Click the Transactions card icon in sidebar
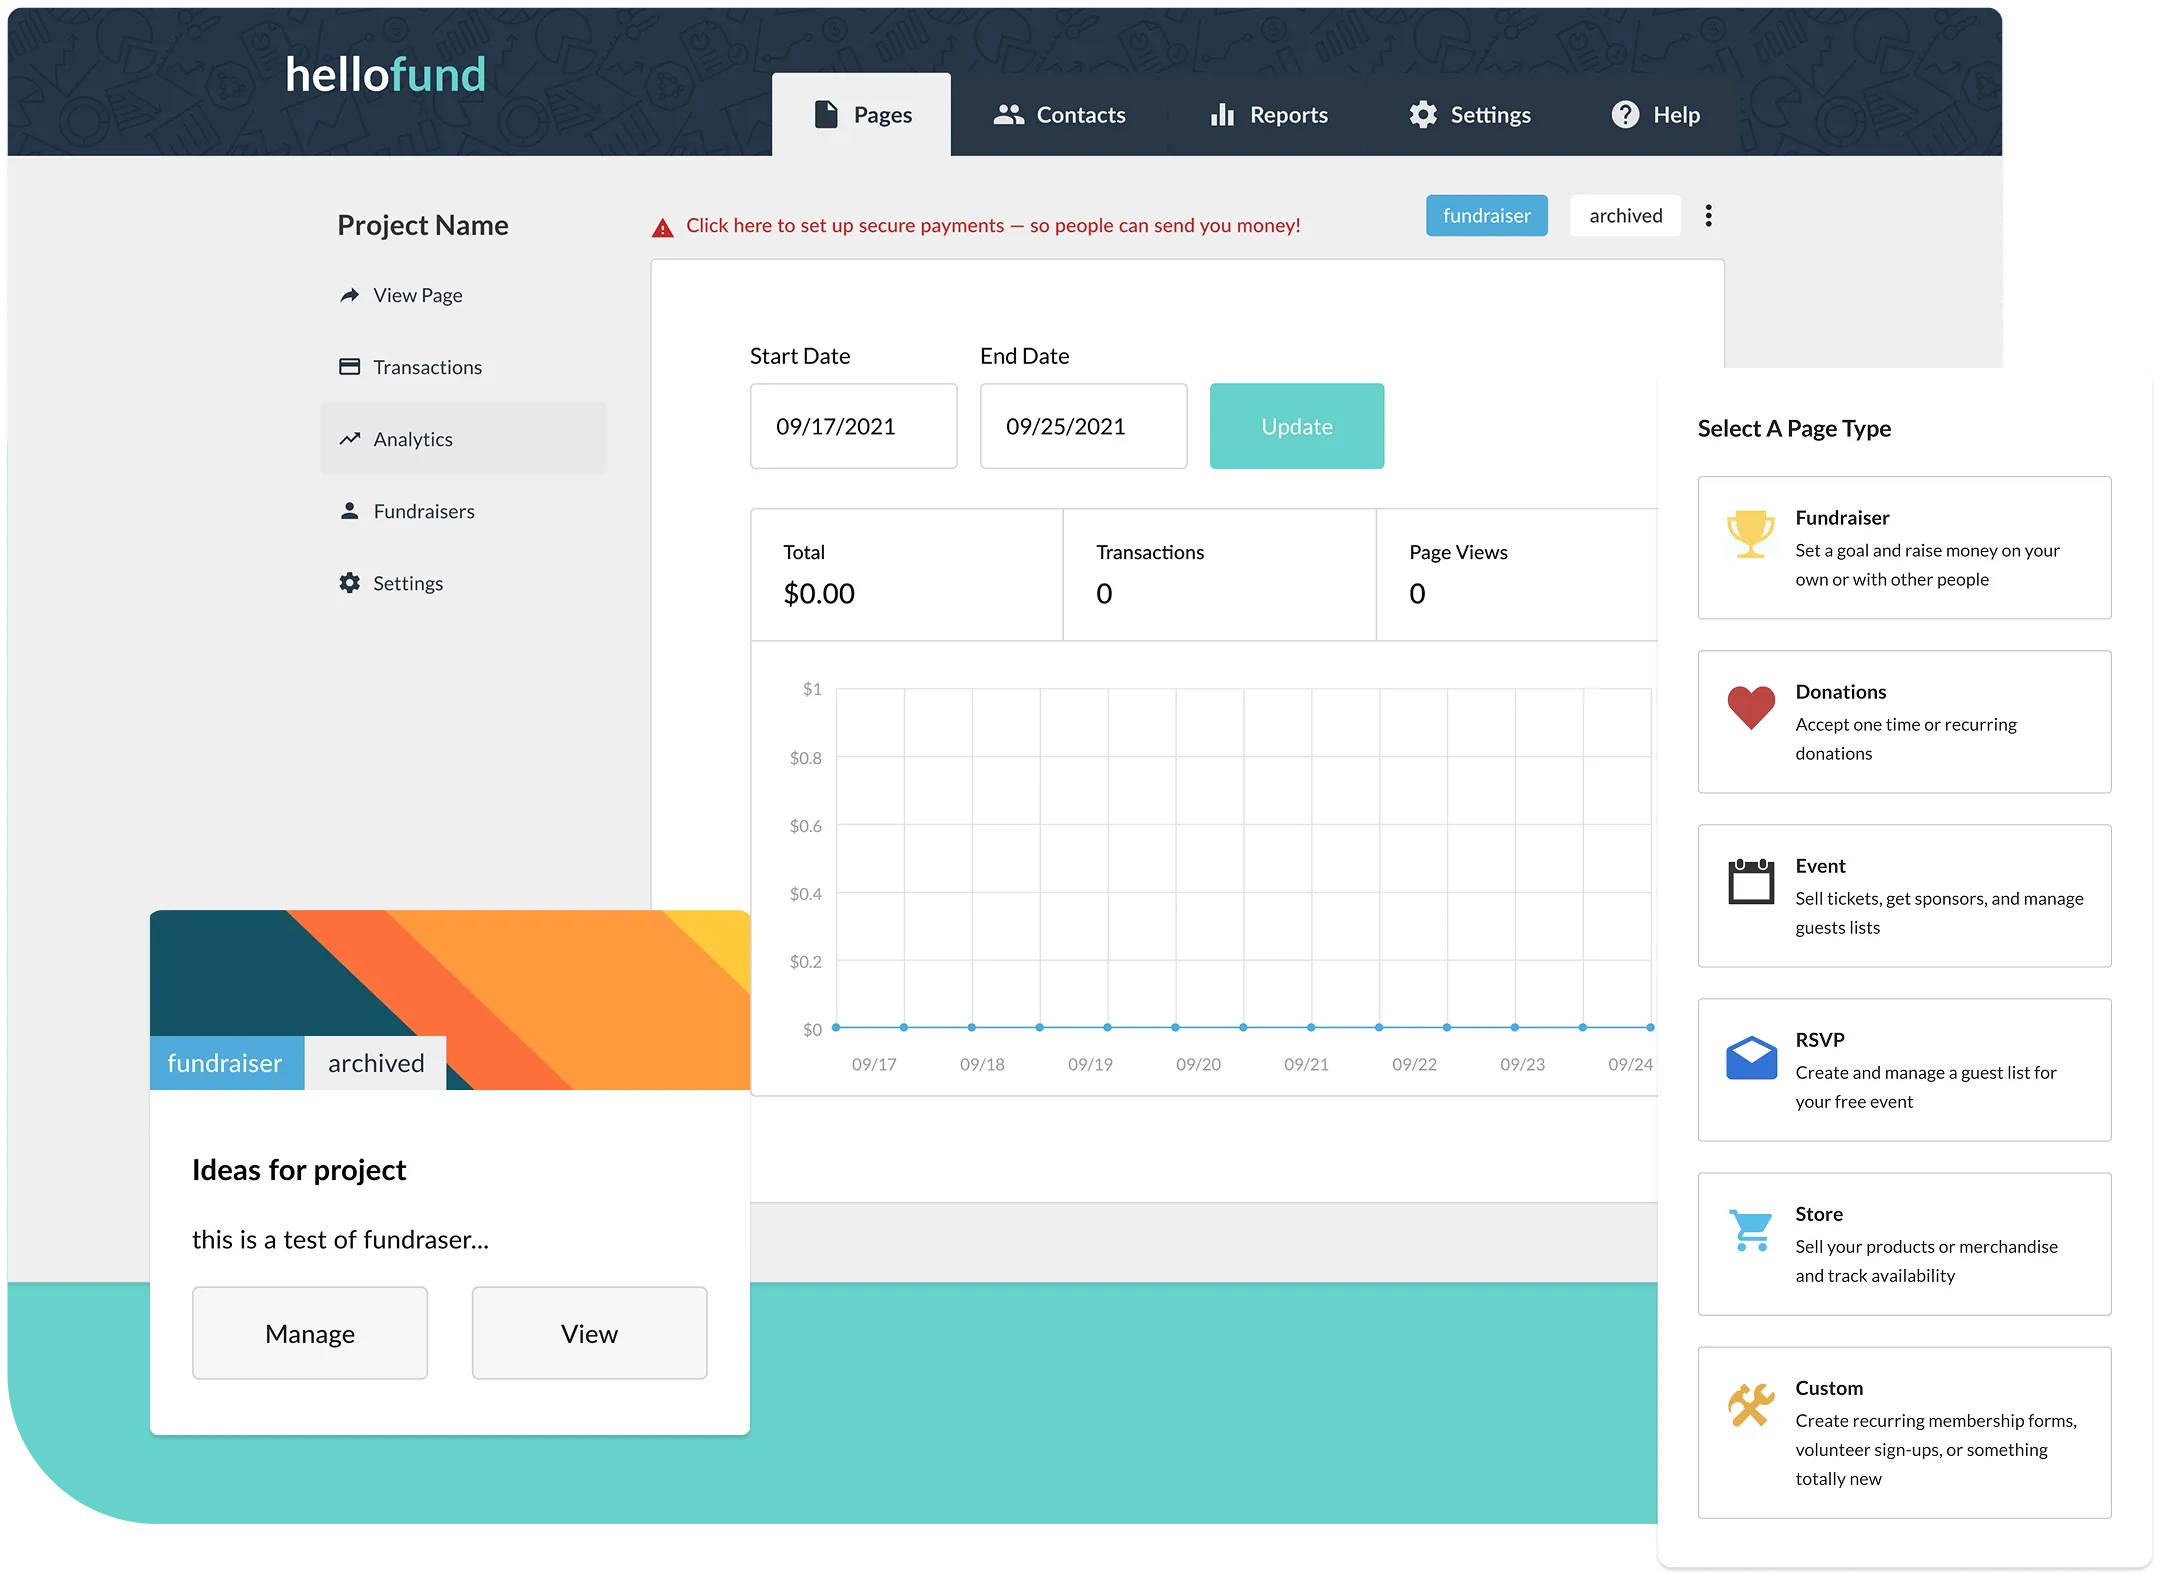The width and height of the screenshot is (2160, 1575). 349,367
